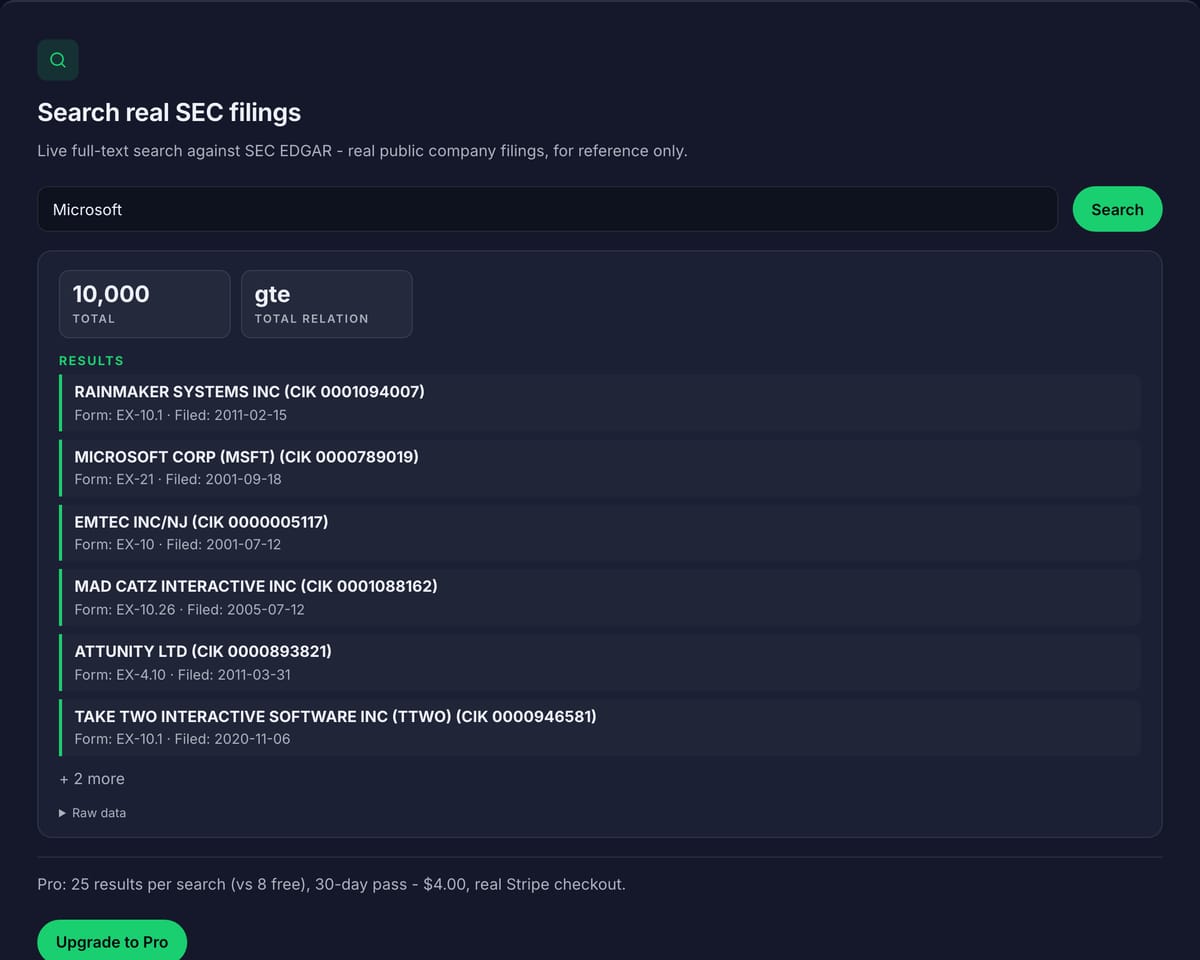
Task: Click 'Form: EX-10.1 · Filed: 2011-02-15' text
Action: point(181,415)
